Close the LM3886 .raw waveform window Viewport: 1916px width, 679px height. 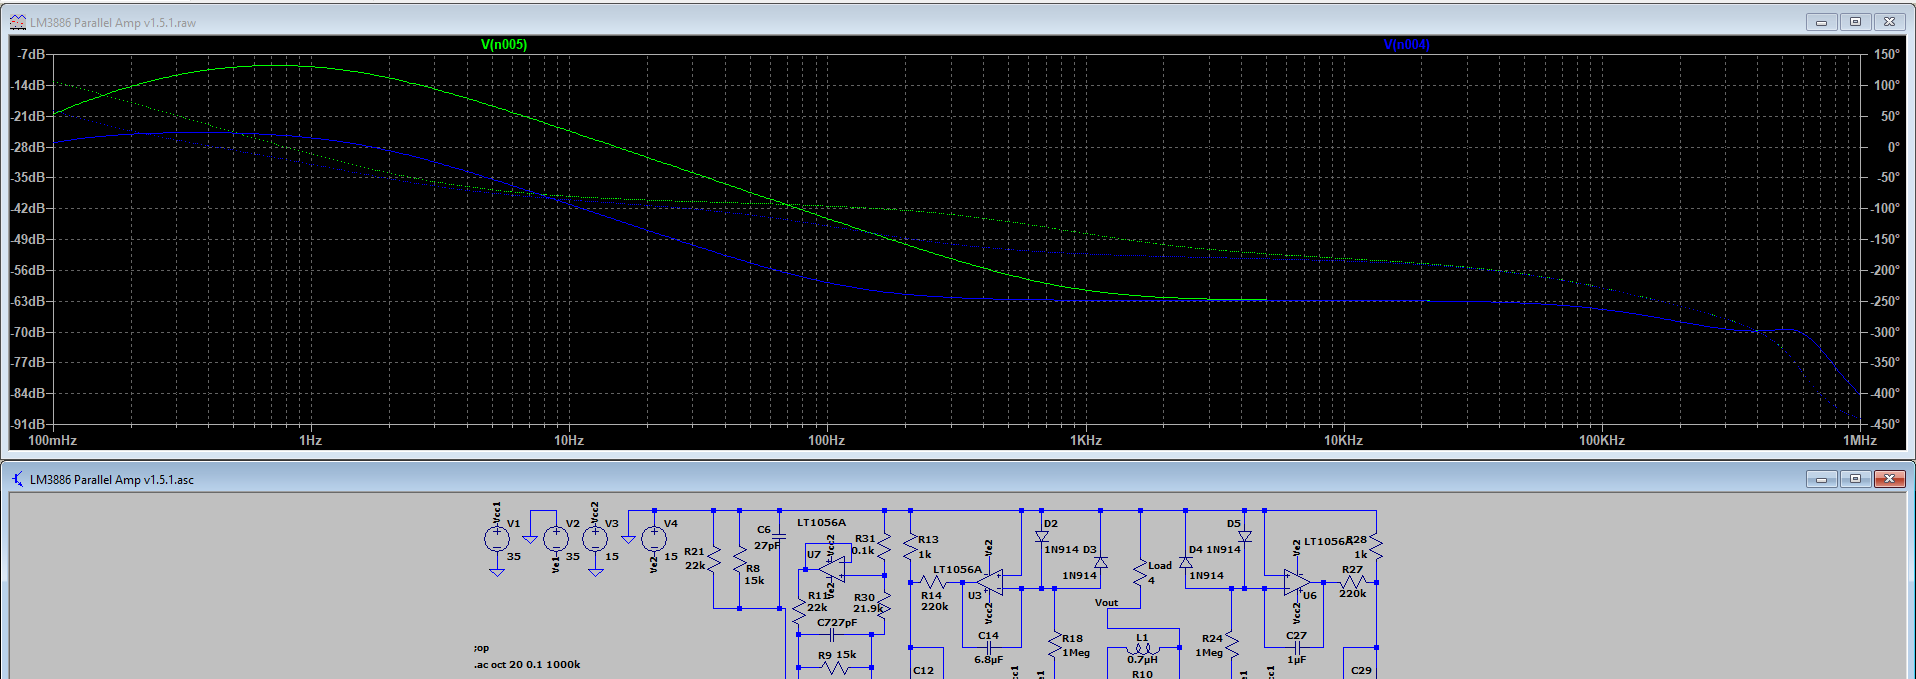1889,22
